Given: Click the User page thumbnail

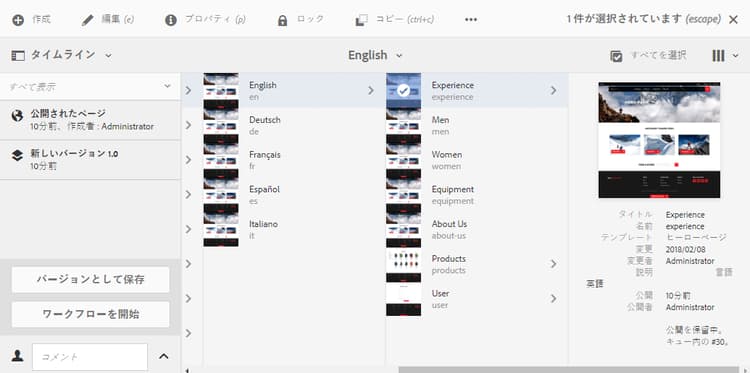Looking at the screenshot, I should (x=404, y=300).
